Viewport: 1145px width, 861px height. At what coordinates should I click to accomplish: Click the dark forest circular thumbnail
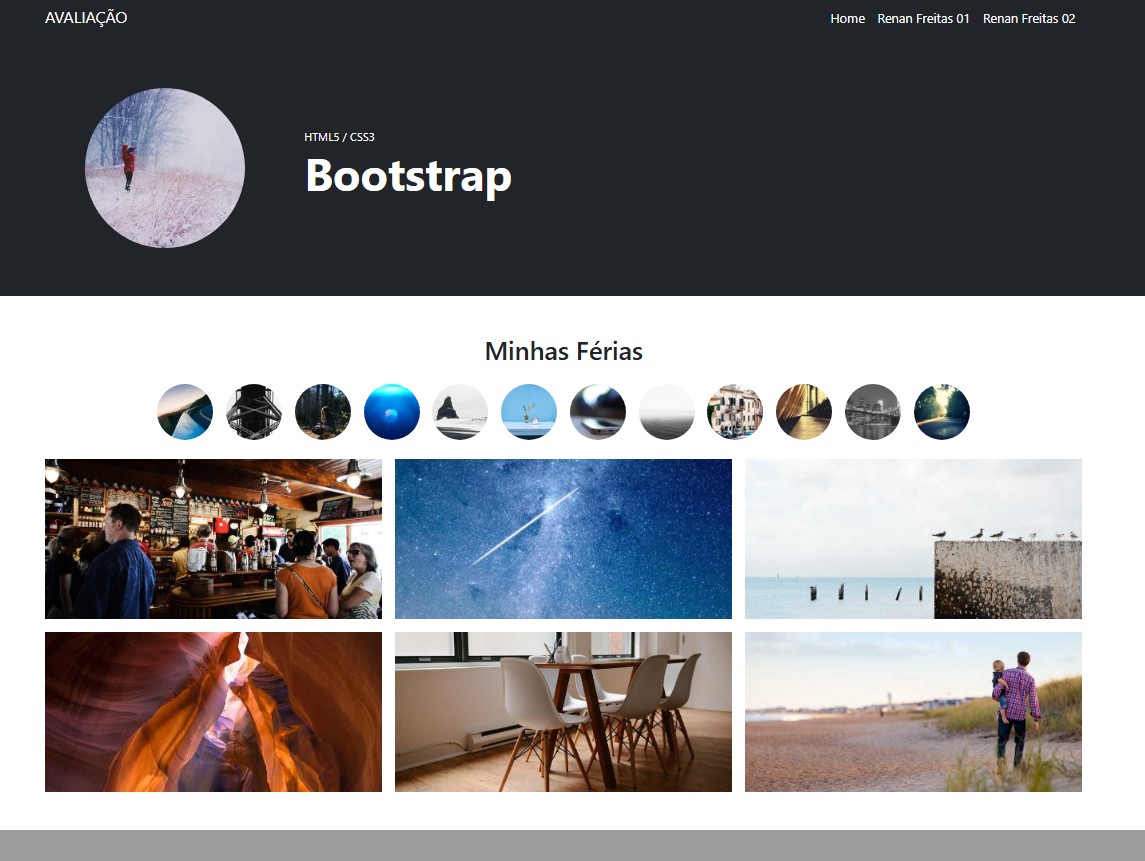click(x=322, y=411)
